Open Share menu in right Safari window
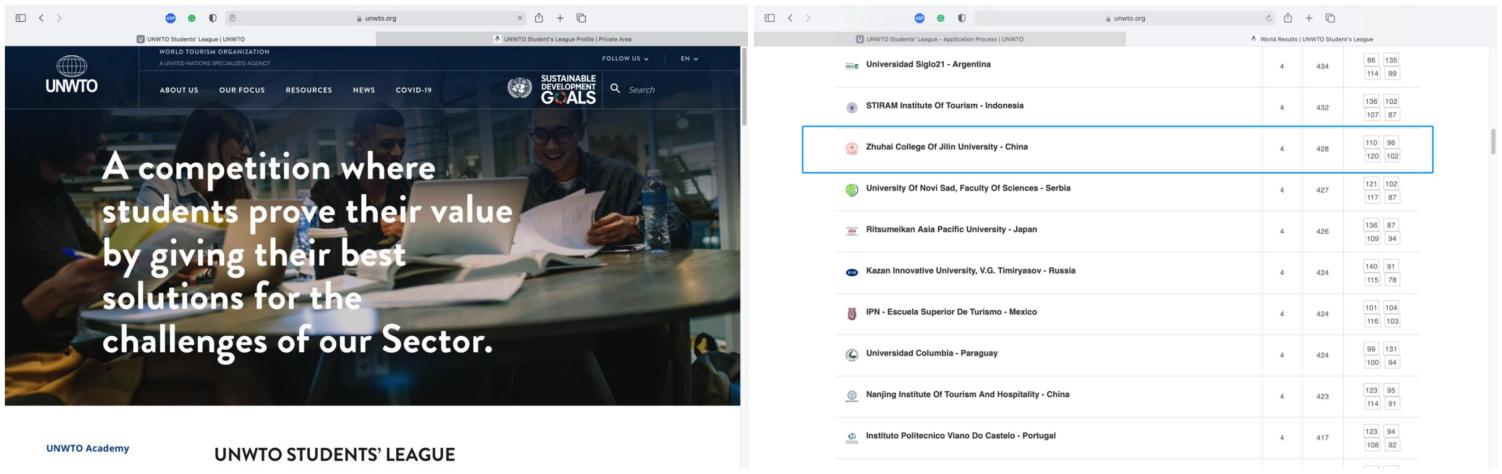 pyautogui.click(x=1289, y=17)
